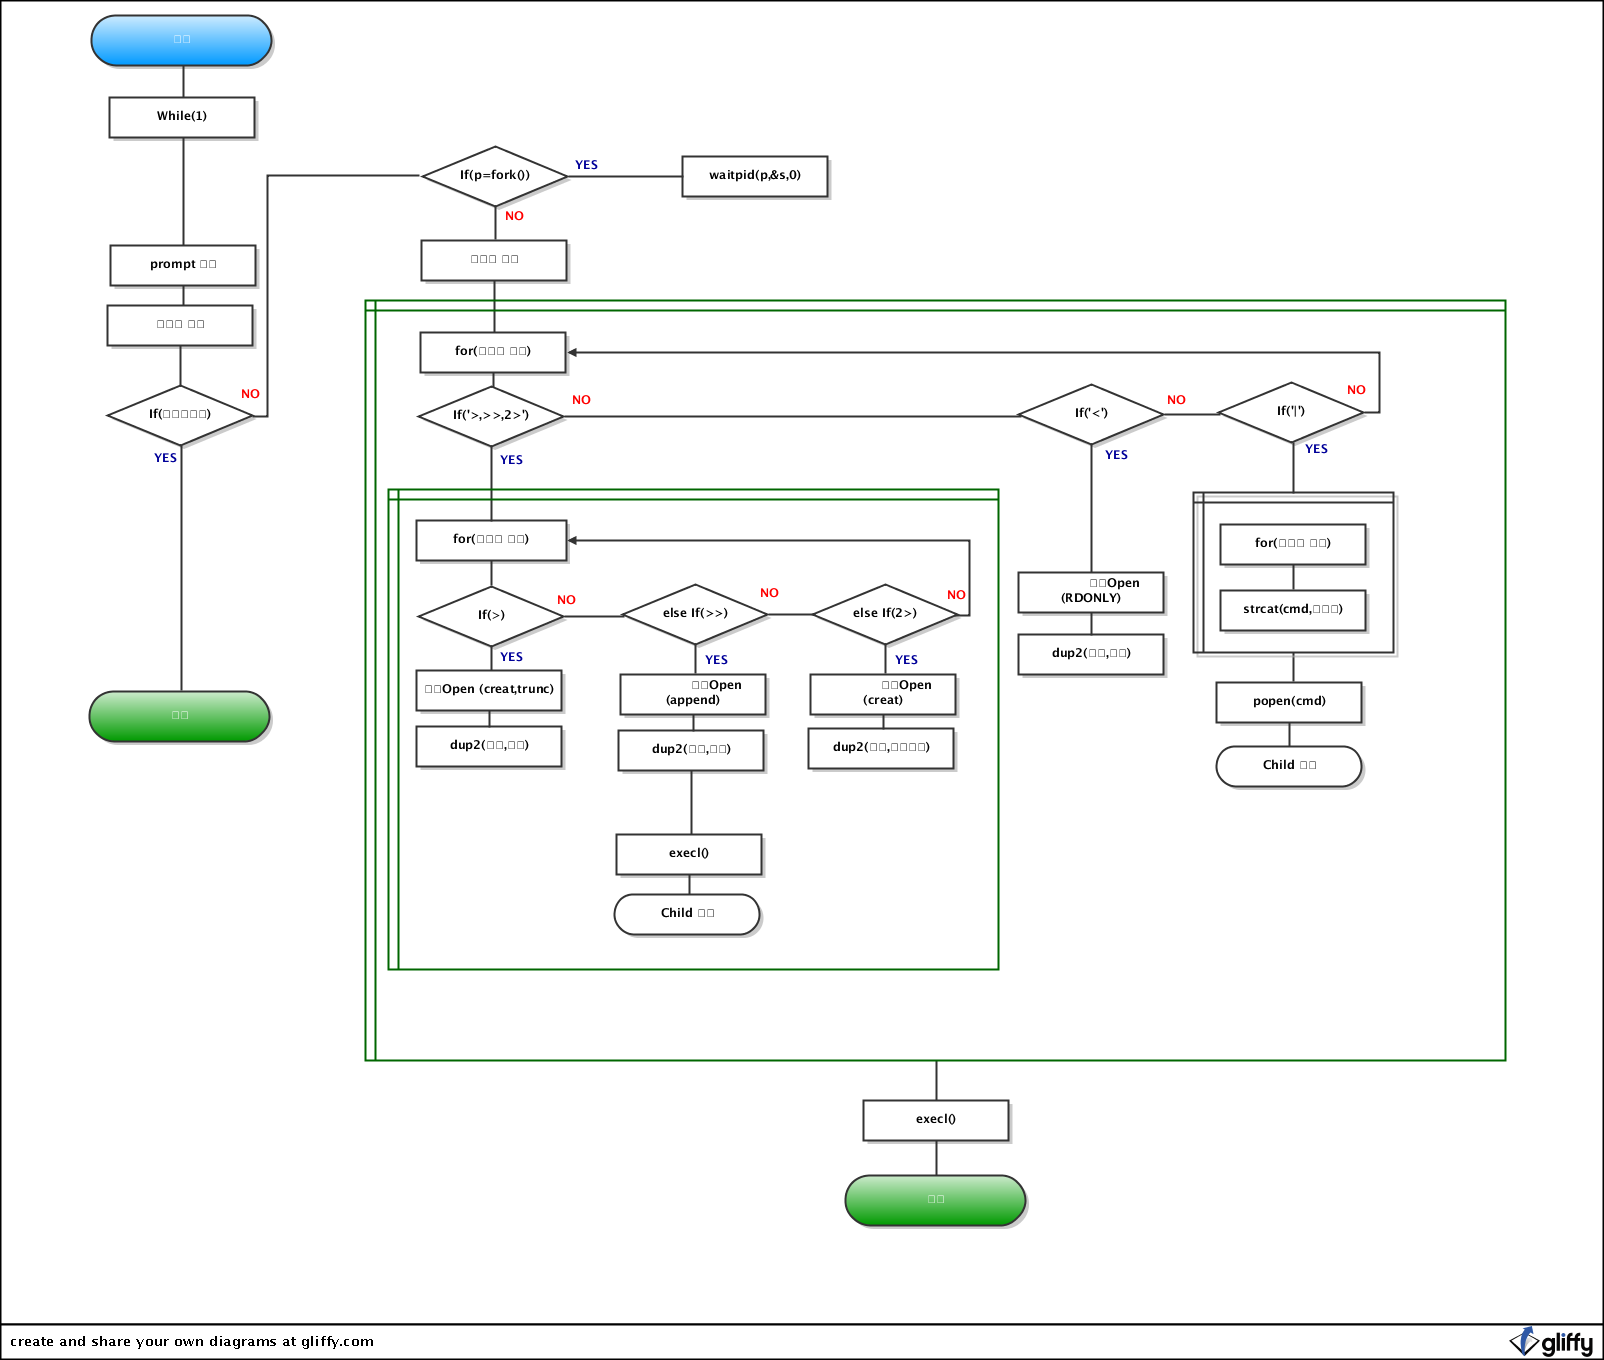The height and width of the screenshot is (1360, 1604).
Task: Select the waitpid(p,&s,0) box
Action: click(x=755, y=176)
